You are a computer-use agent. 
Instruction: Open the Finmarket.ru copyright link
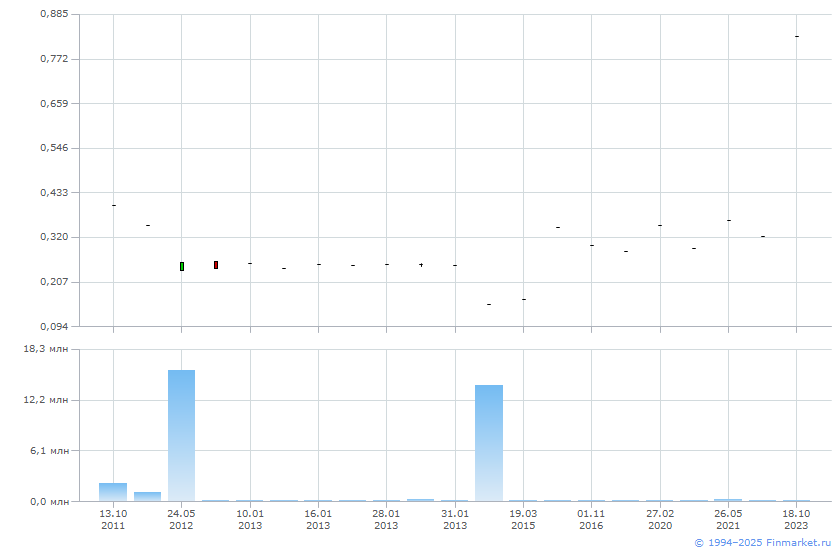762,543
